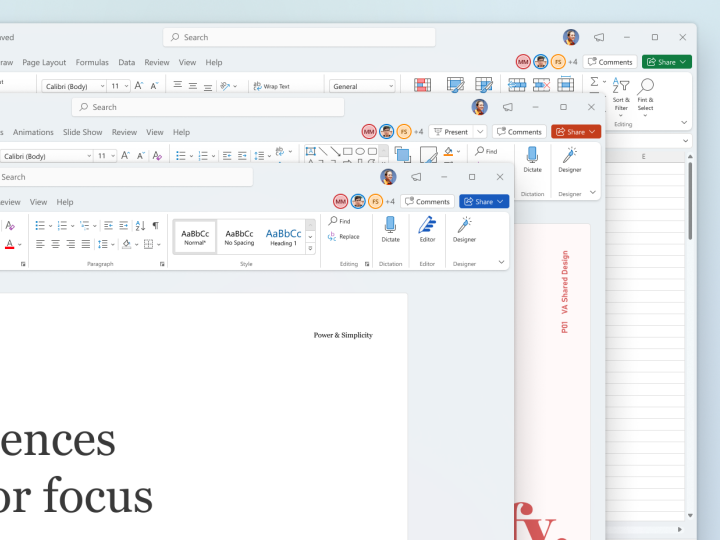Open PowerPoint Slide Show tab

click(x=83, y=132)
